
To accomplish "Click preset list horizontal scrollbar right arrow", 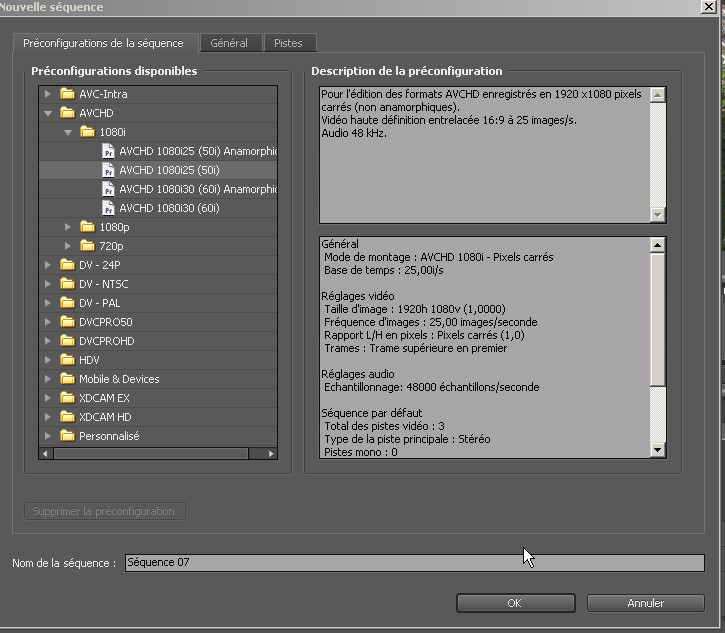I will [x=271, y=454].
